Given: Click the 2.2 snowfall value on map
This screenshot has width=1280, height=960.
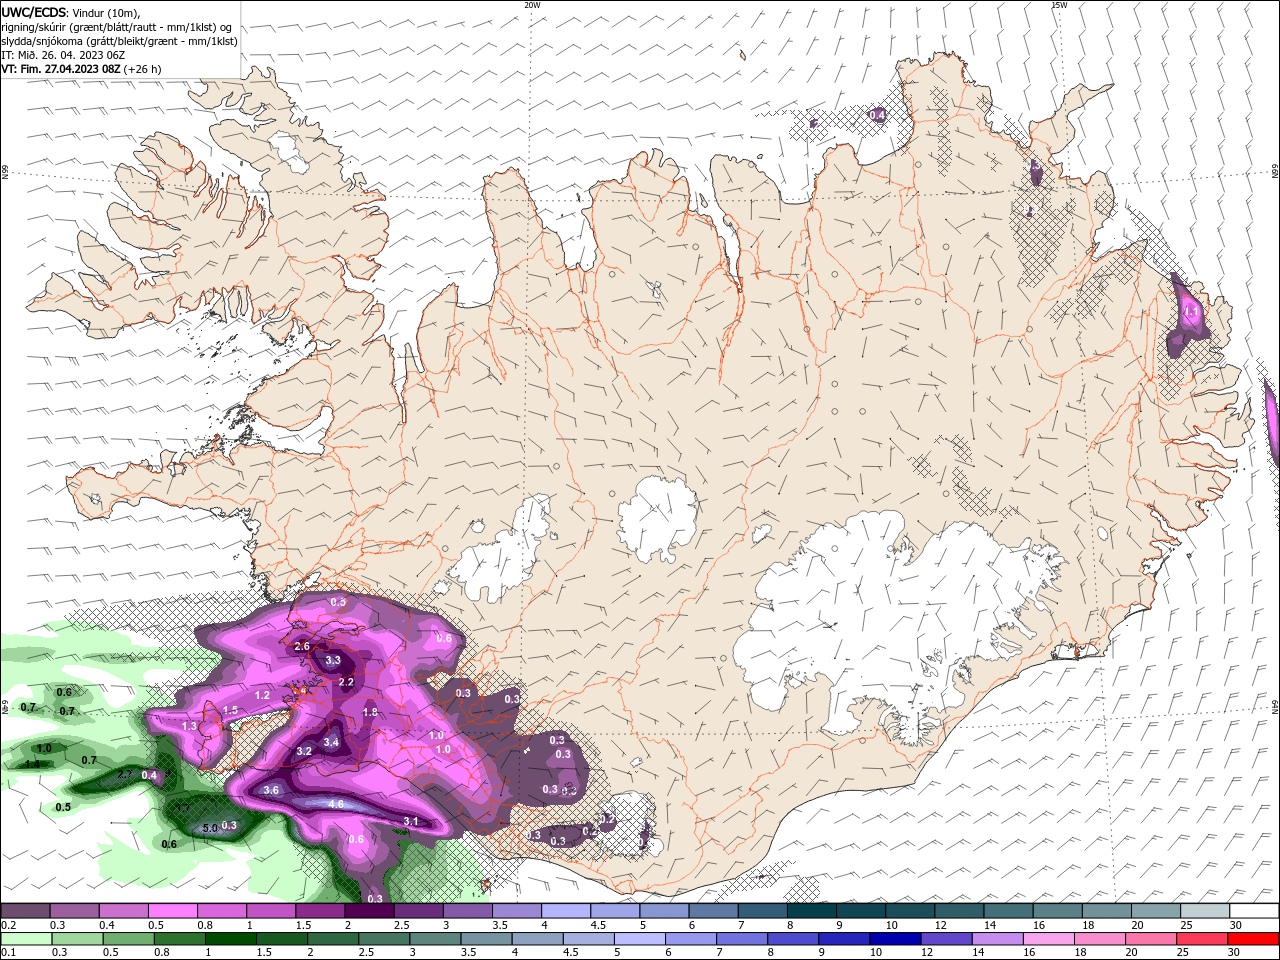Looking at the screenshot, I should (x=347, y=682).
